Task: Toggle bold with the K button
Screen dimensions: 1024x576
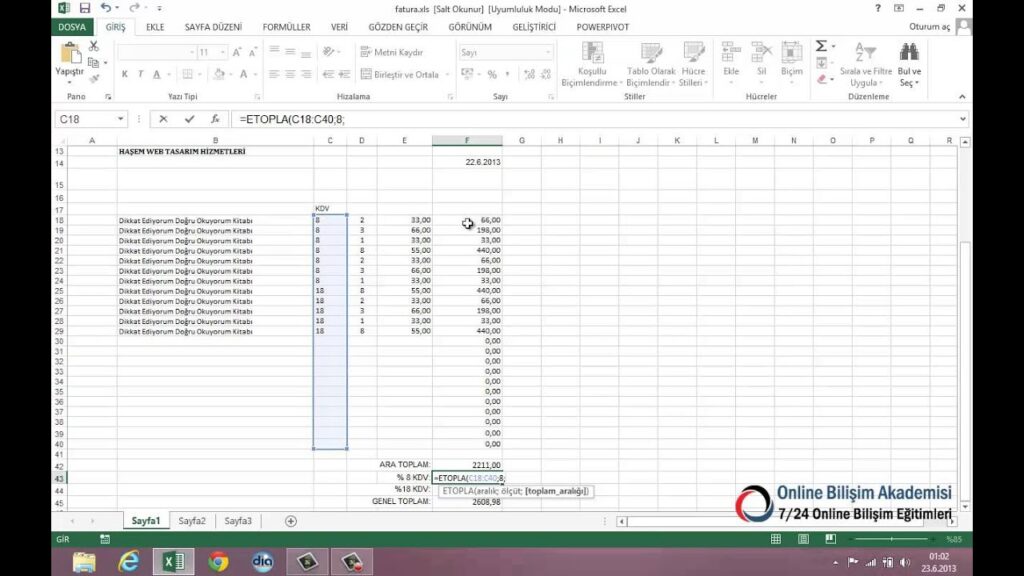Action: 125,74
